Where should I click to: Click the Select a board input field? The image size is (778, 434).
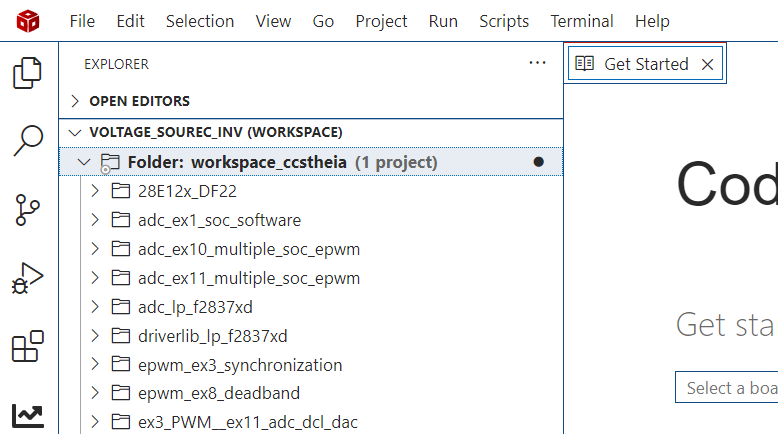pyautogui.click(x=727, y=387)
